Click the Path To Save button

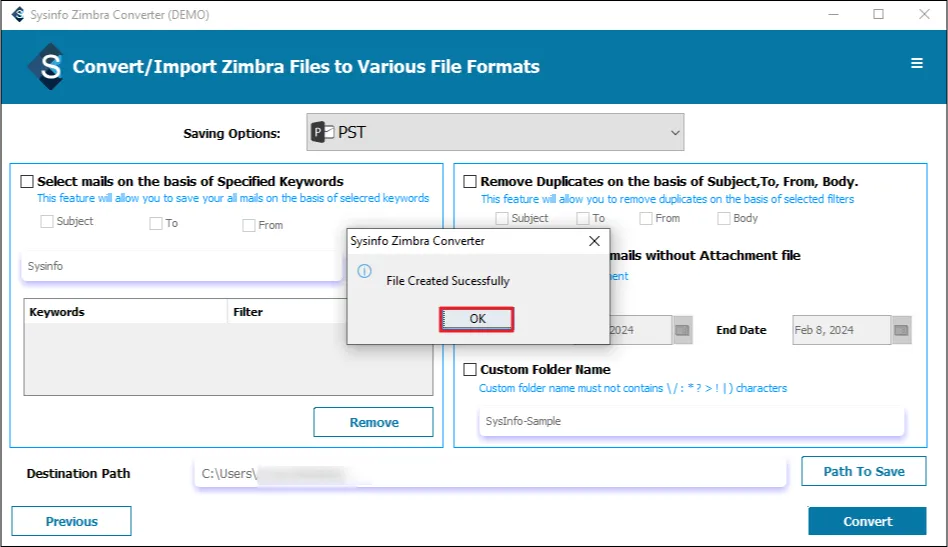point(864,472)
